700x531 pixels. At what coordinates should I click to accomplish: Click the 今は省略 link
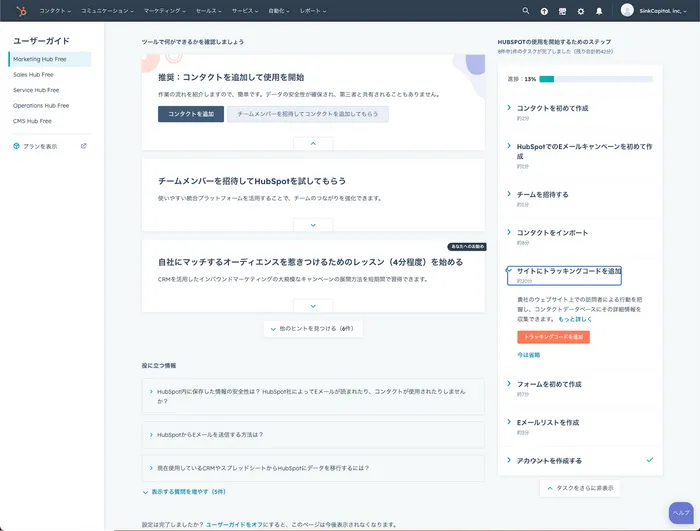click(529, 355)
